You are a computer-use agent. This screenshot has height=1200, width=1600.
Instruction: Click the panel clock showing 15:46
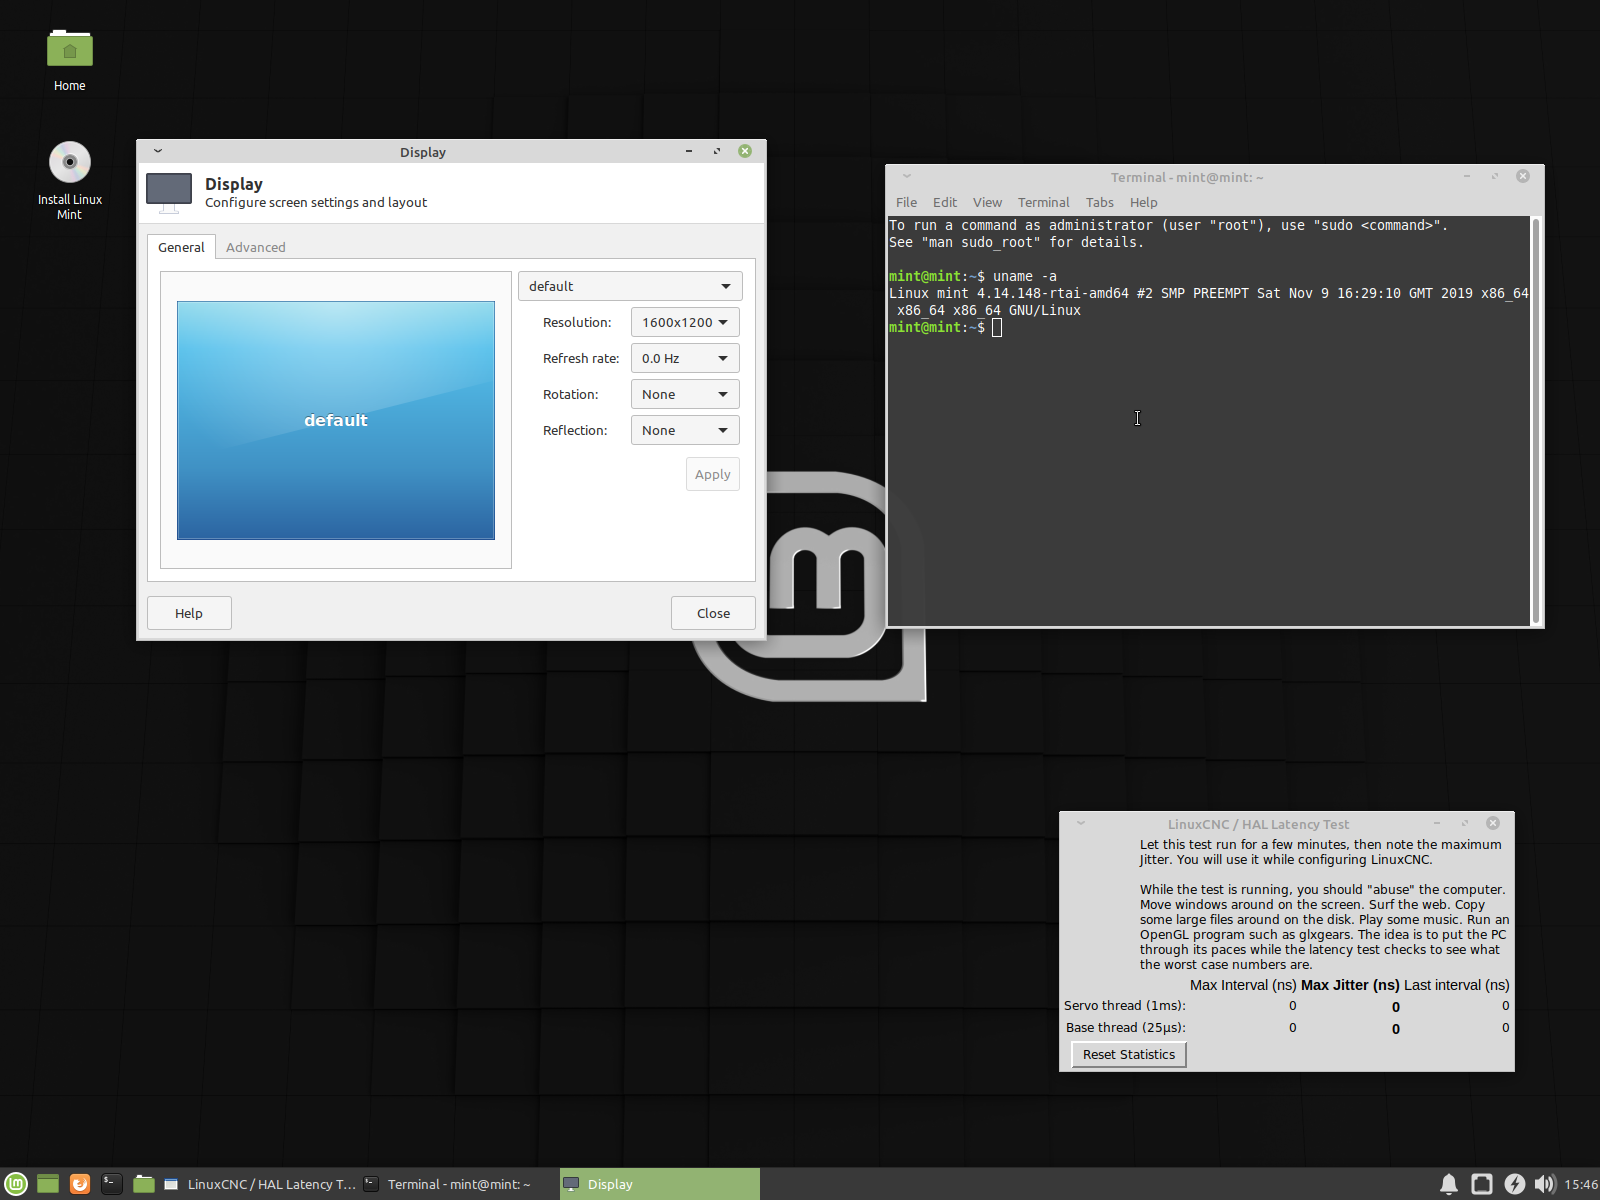[x=1581, y=1184]
